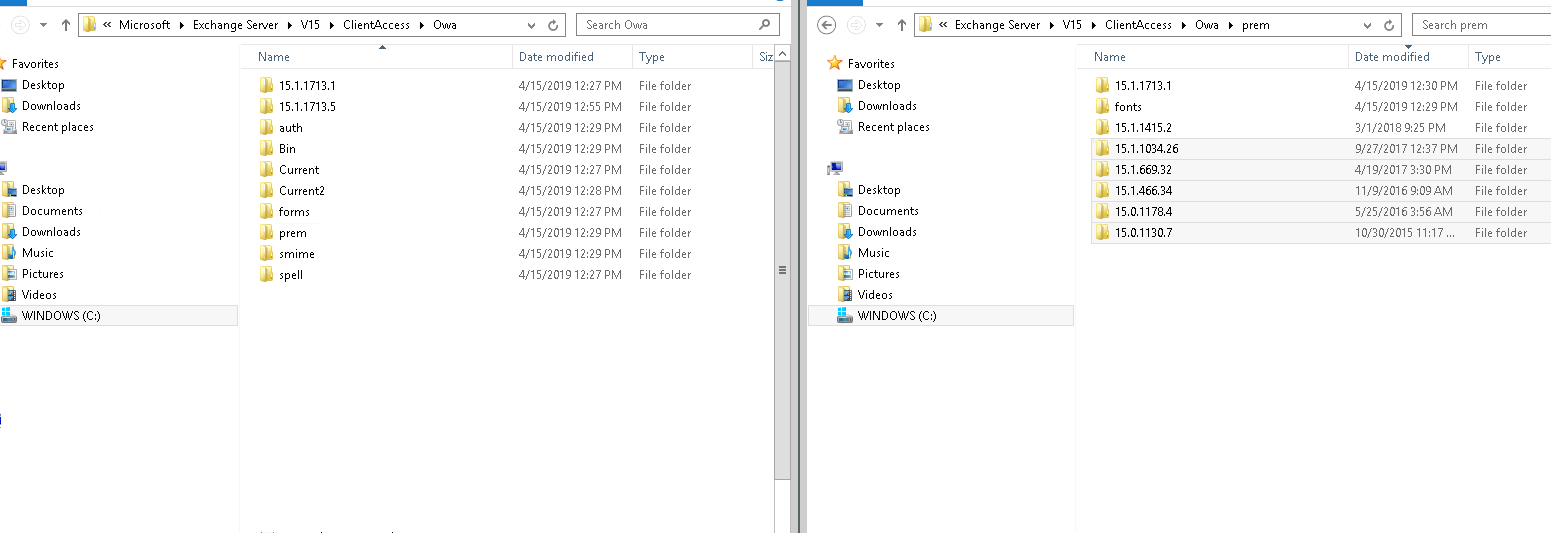Open Recent places in prem window sidebar

894,127
